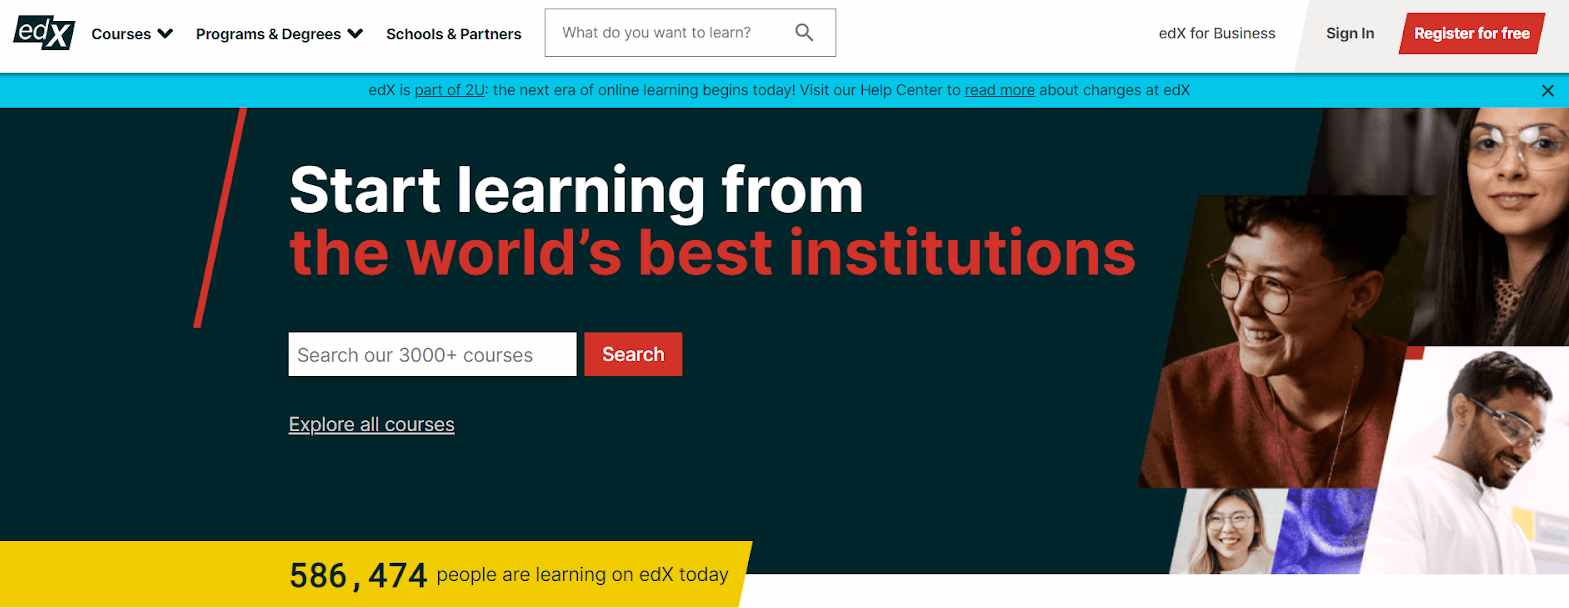Open the Programs & Degrees dropdown
Image resolution: width=1569 pixels, height=608 pixels.
[x=279, y=34]
